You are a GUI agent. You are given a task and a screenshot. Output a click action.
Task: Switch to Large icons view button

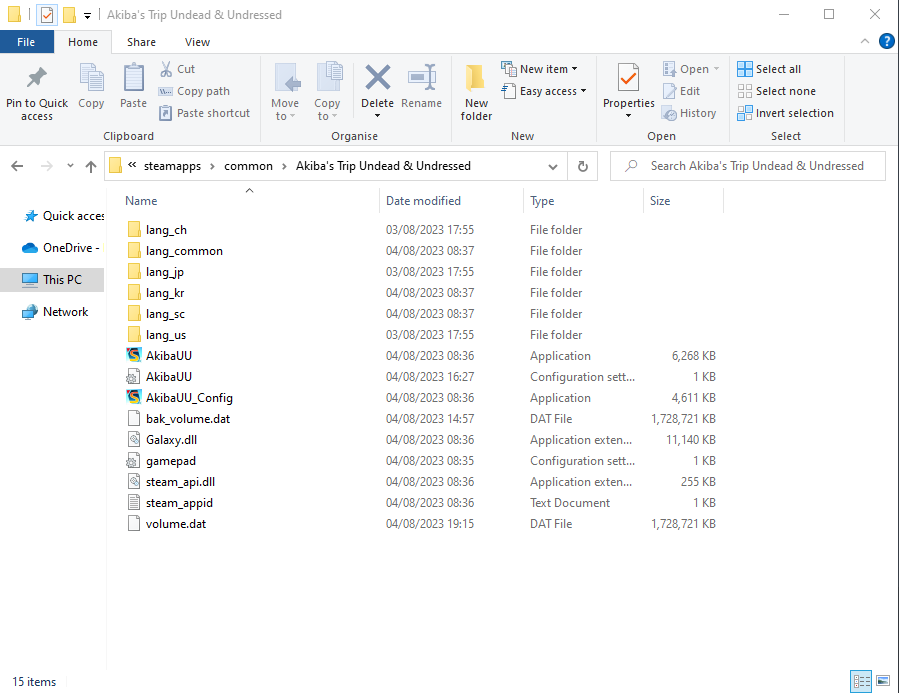tap(883, 682)
